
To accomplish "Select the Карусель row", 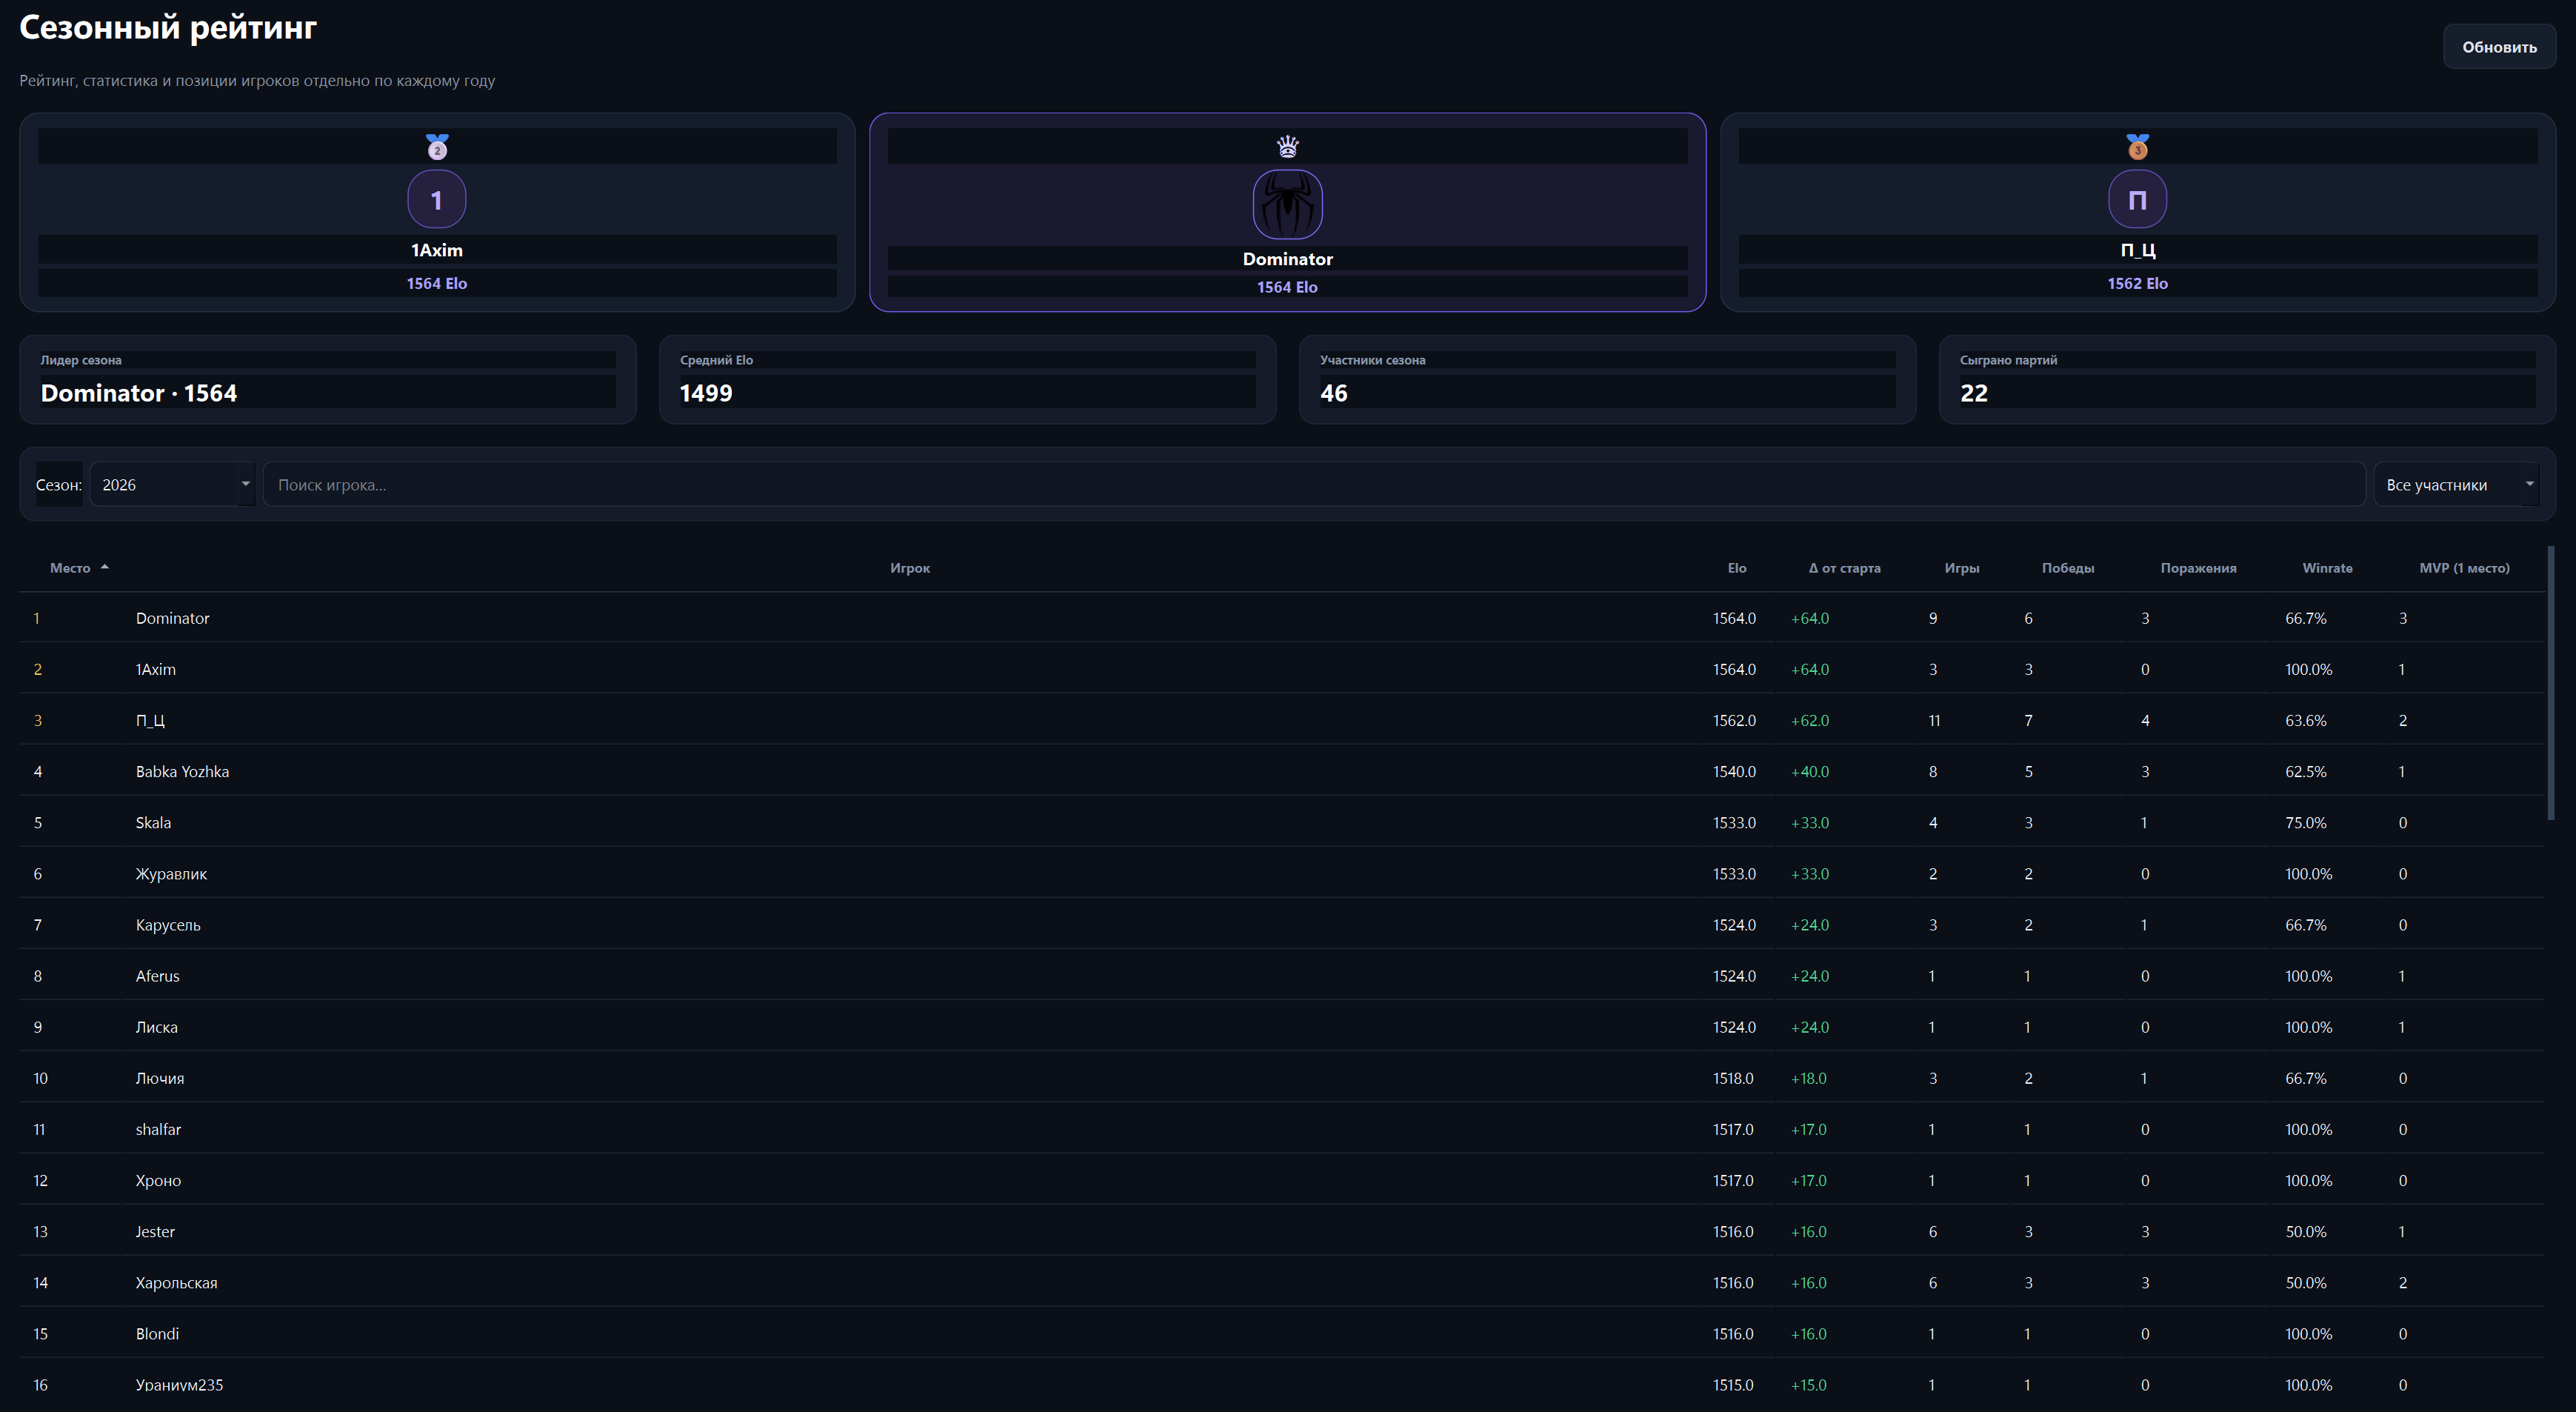I will pyautogui.click(x=1282, y=924).
